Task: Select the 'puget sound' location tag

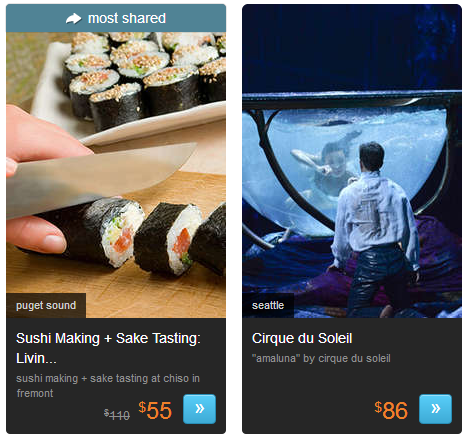Action: pos(46,306)
